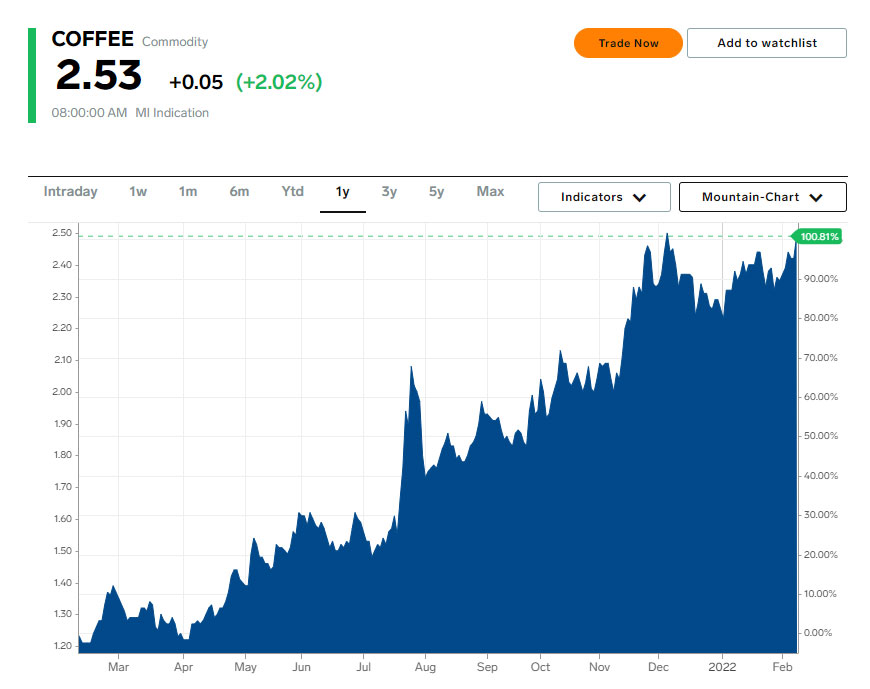Select the 1w time range
Image resolution: width=870 pixels, height=689 pixels.
[x=138, y=191]
